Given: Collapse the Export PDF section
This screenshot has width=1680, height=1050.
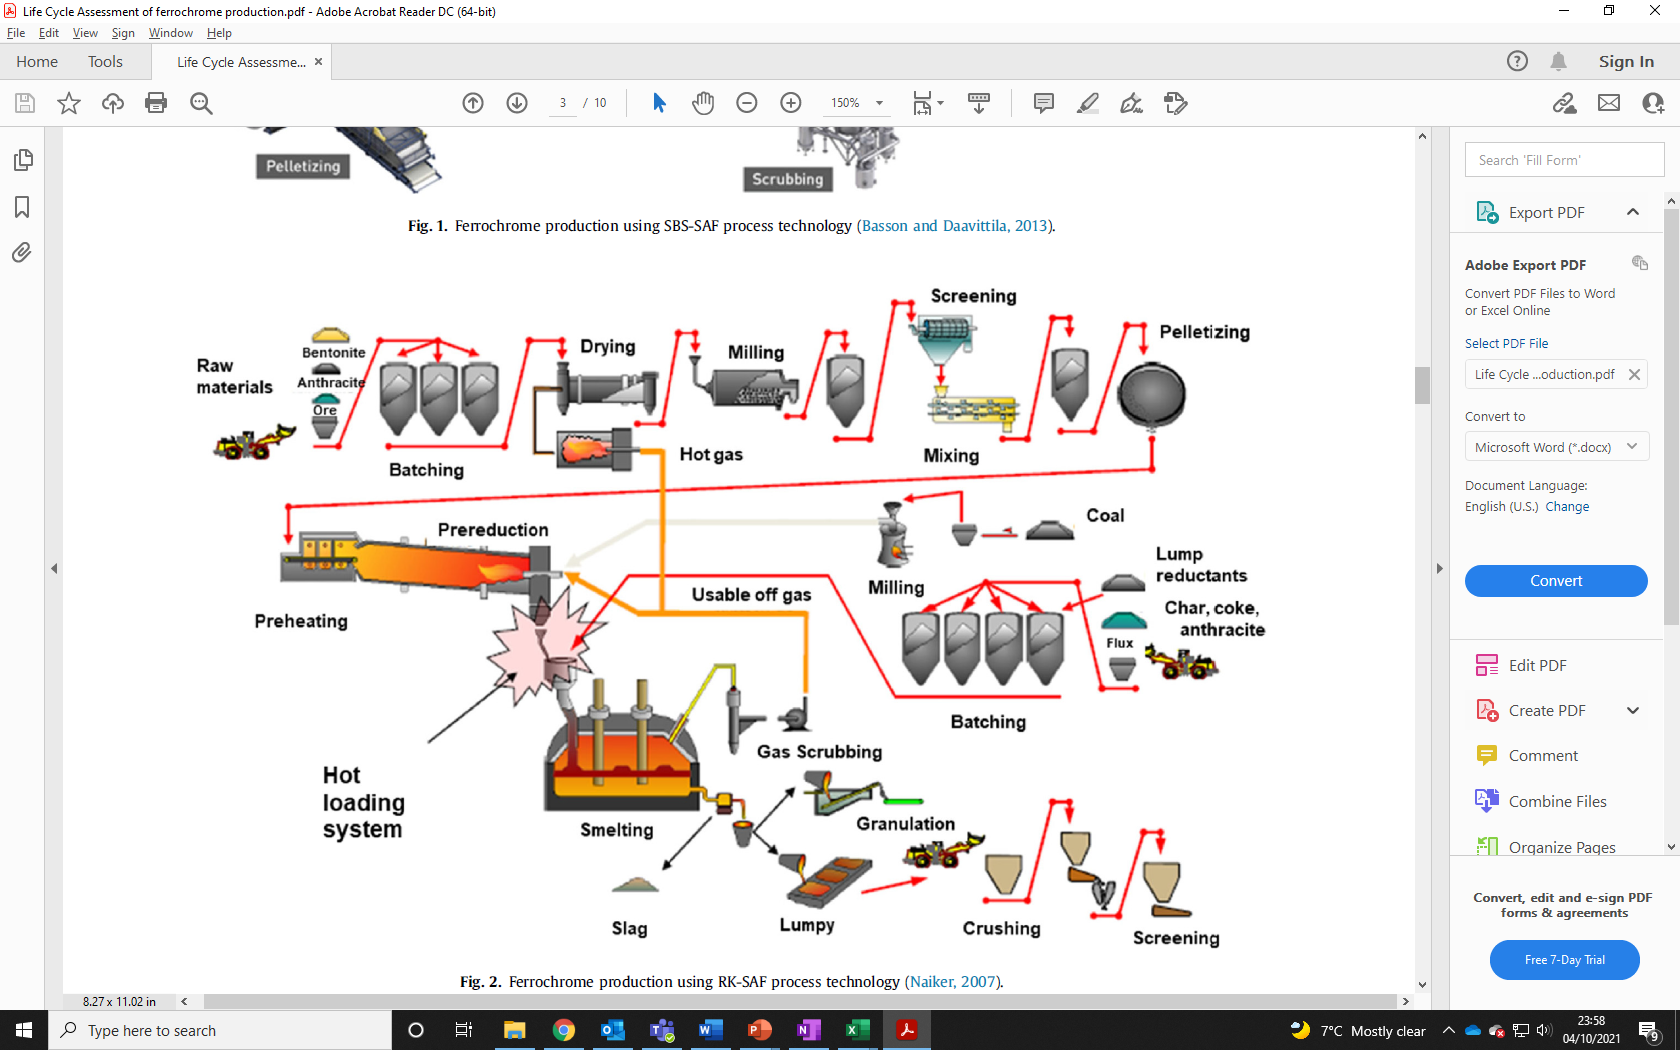Looking at the screenshot, I should point(1633,211).
